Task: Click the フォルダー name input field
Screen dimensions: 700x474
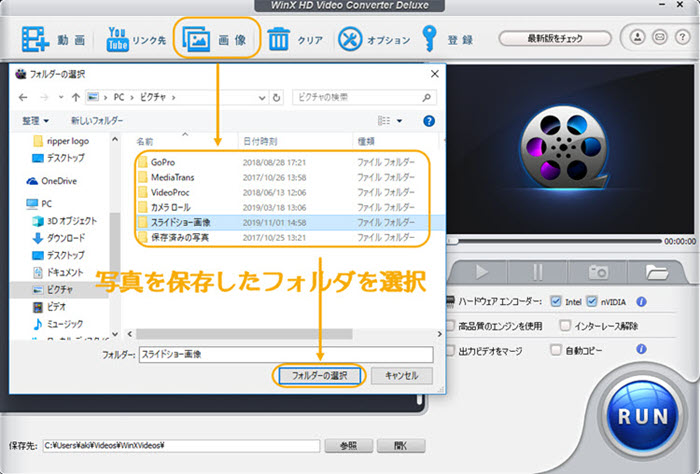Action: pyautogui.click(x=286, y=354)
